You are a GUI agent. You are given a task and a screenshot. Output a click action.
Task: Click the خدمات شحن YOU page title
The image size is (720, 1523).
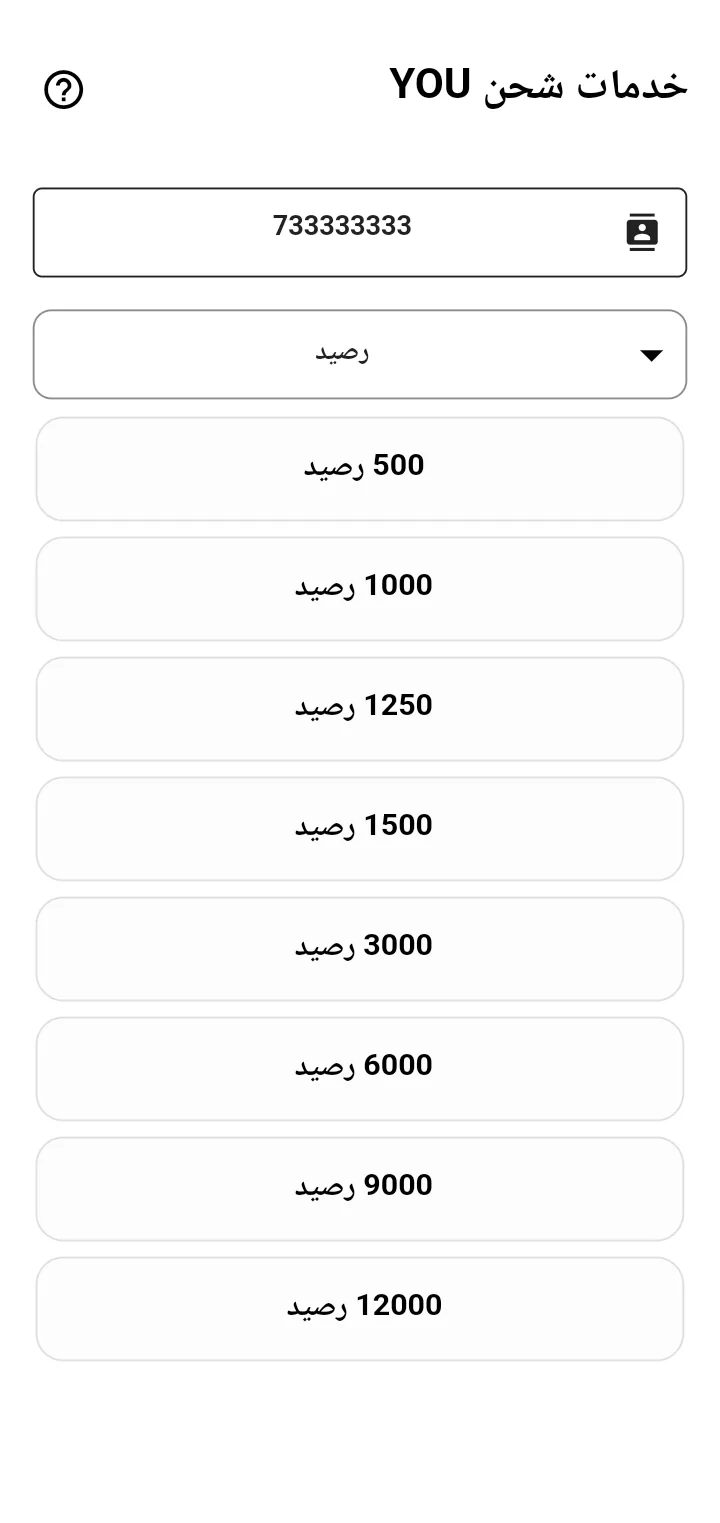pyautogui.click(x=539, y=86)
